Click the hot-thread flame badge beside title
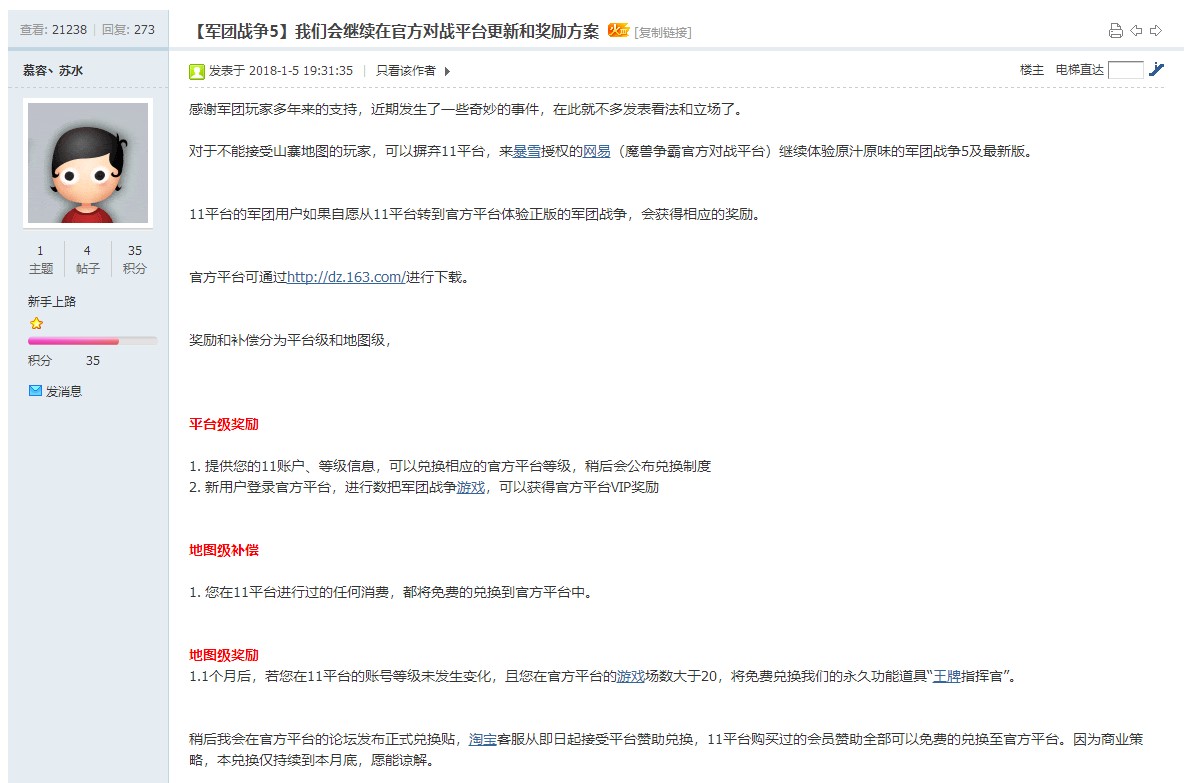 [618, 30]
